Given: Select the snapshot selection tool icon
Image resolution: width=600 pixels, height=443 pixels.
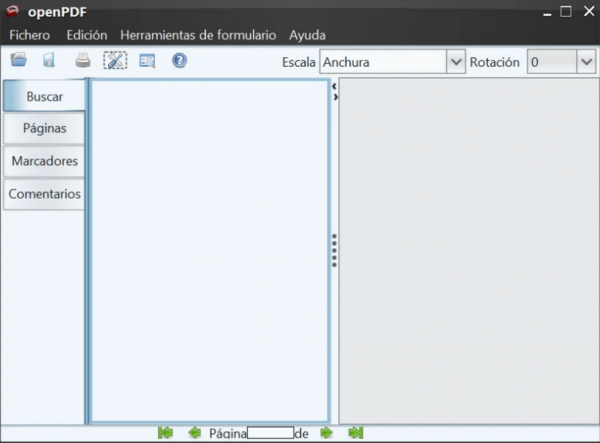Looking at the screenshot, I should (x=115, y=60).
